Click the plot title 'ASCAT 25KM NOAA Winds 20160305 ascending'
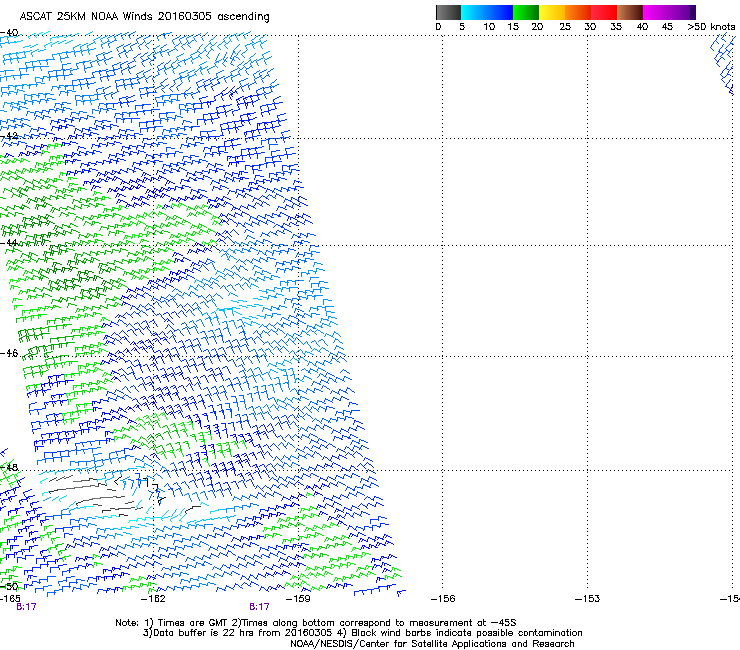This screenshot has width=740, height=650. pos(144,17)
